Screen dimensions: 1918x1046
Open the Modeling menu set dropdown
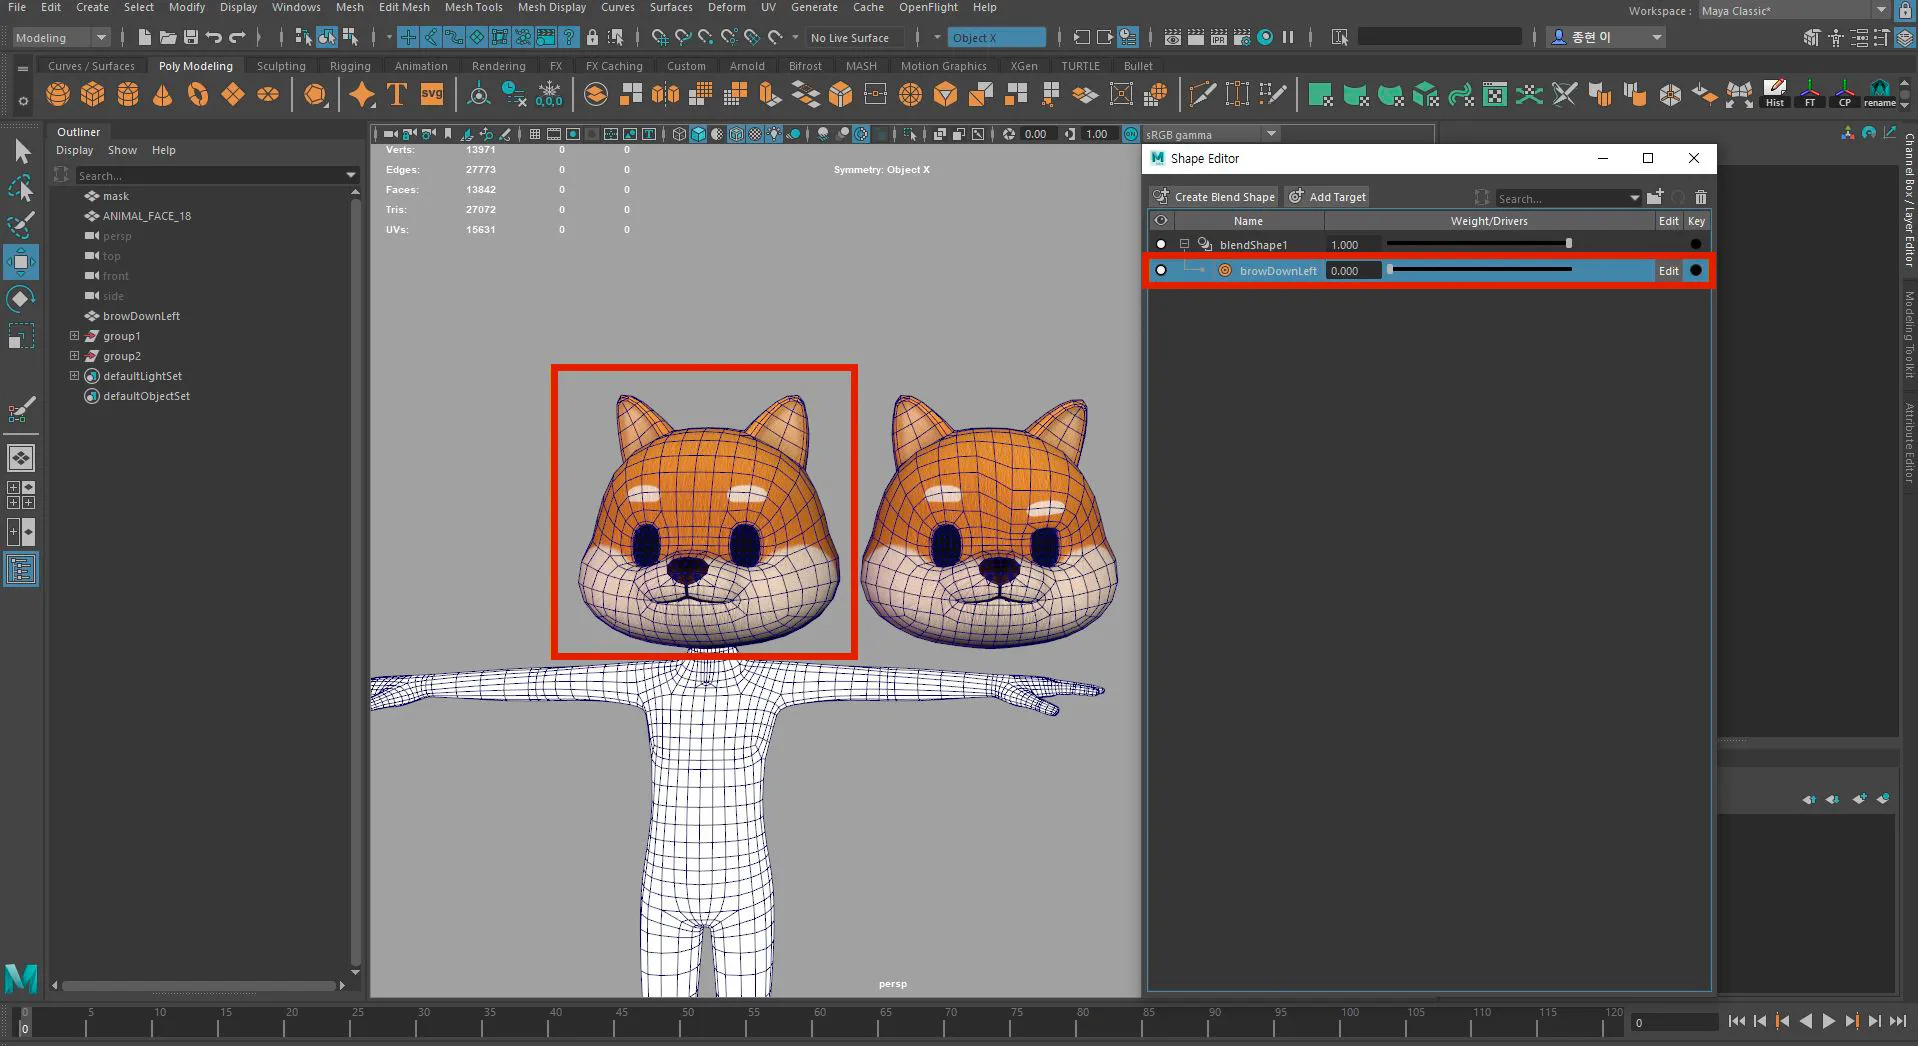coord(61,38)
